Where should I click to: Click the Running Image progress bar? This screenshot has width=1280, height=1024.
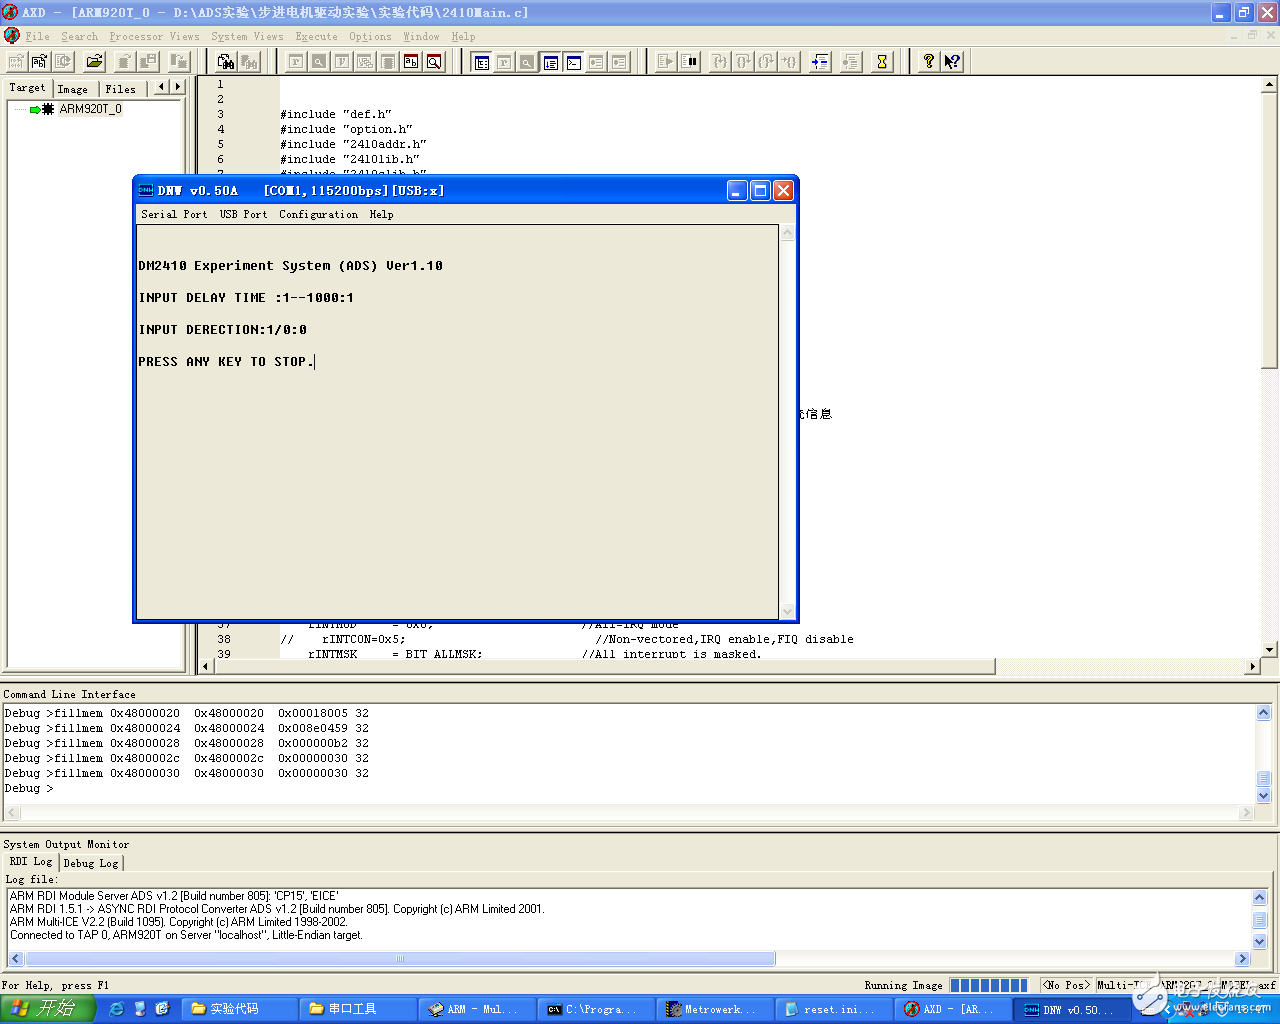click(989, 985)
